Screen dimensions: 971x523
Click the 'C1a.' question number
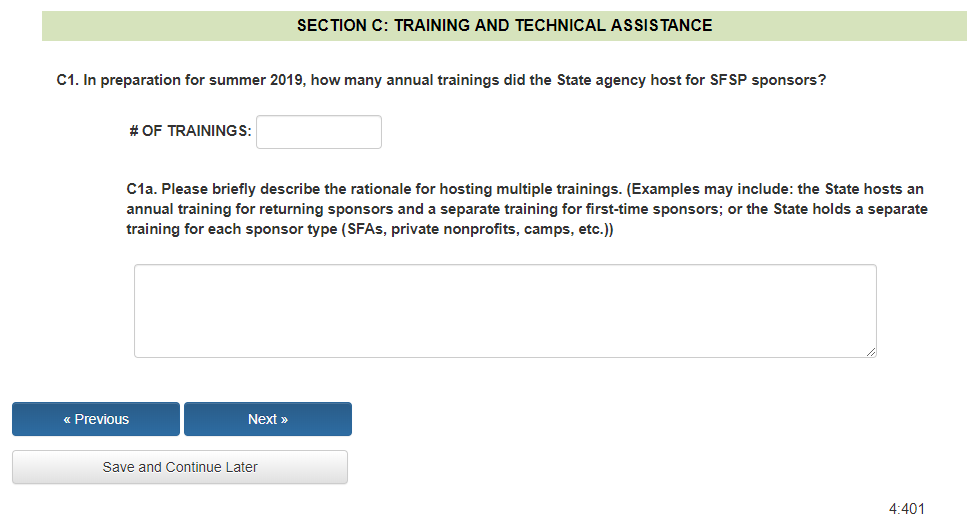pyautogui.click(x=141, y=189)
